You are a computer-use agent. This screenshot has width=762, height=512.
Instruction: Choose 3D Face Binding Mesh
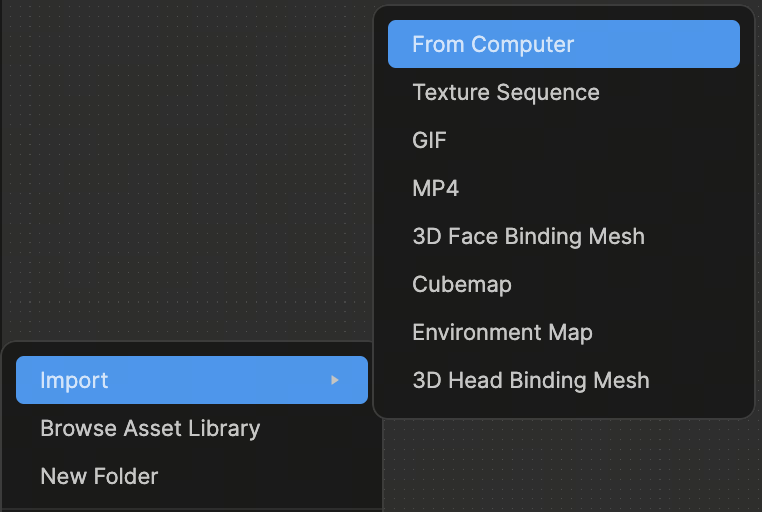pyautogui.click(x=528, y=236)
